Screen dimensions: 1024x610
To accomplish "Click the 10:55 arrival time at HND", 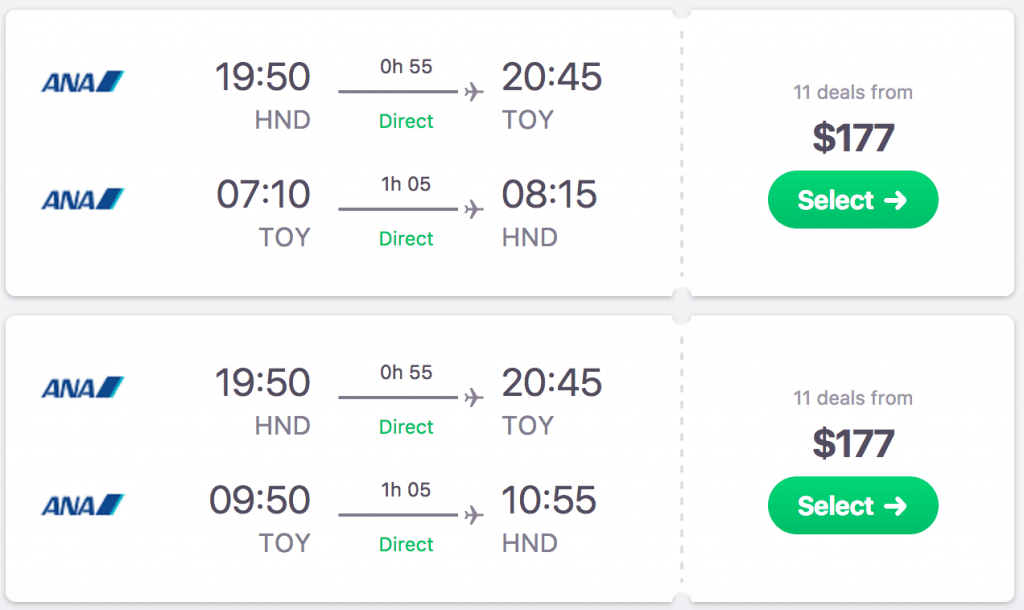I will coord(549,500).
